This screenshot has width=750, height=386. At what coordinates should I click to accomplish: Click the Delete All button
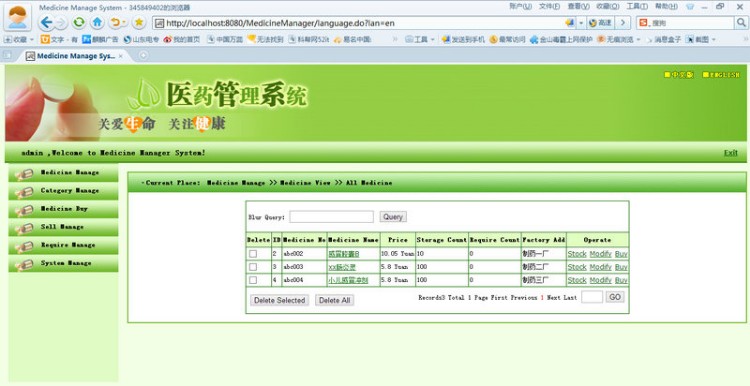(x=334, y=300)
